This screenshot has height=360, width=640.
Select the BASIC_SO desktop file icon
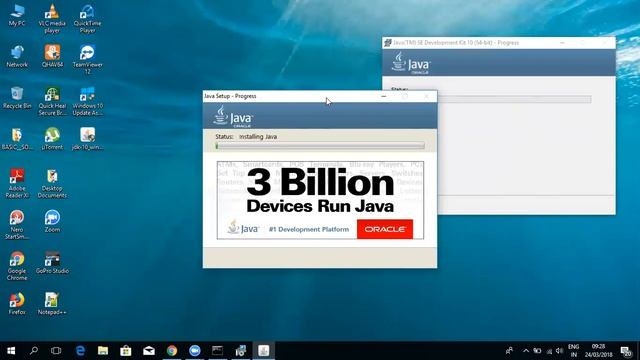17,139
